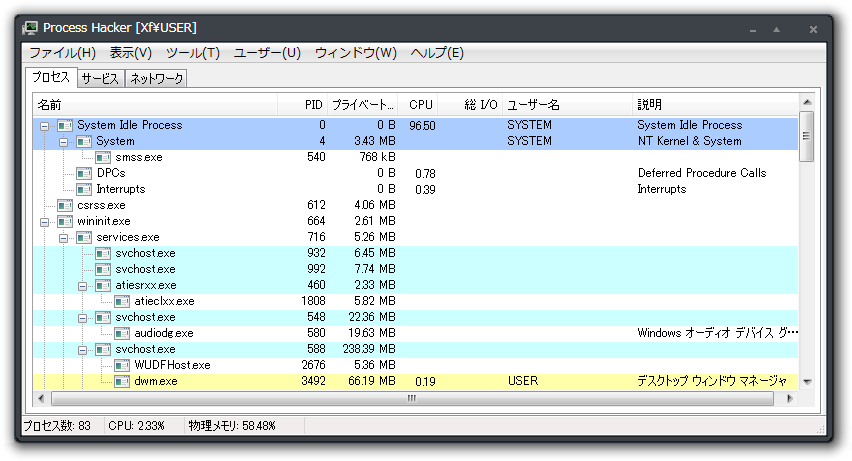This screenshot has height=461, width=852.
Task: Click the icon beside System process
Action: click(x=84, y=141)
